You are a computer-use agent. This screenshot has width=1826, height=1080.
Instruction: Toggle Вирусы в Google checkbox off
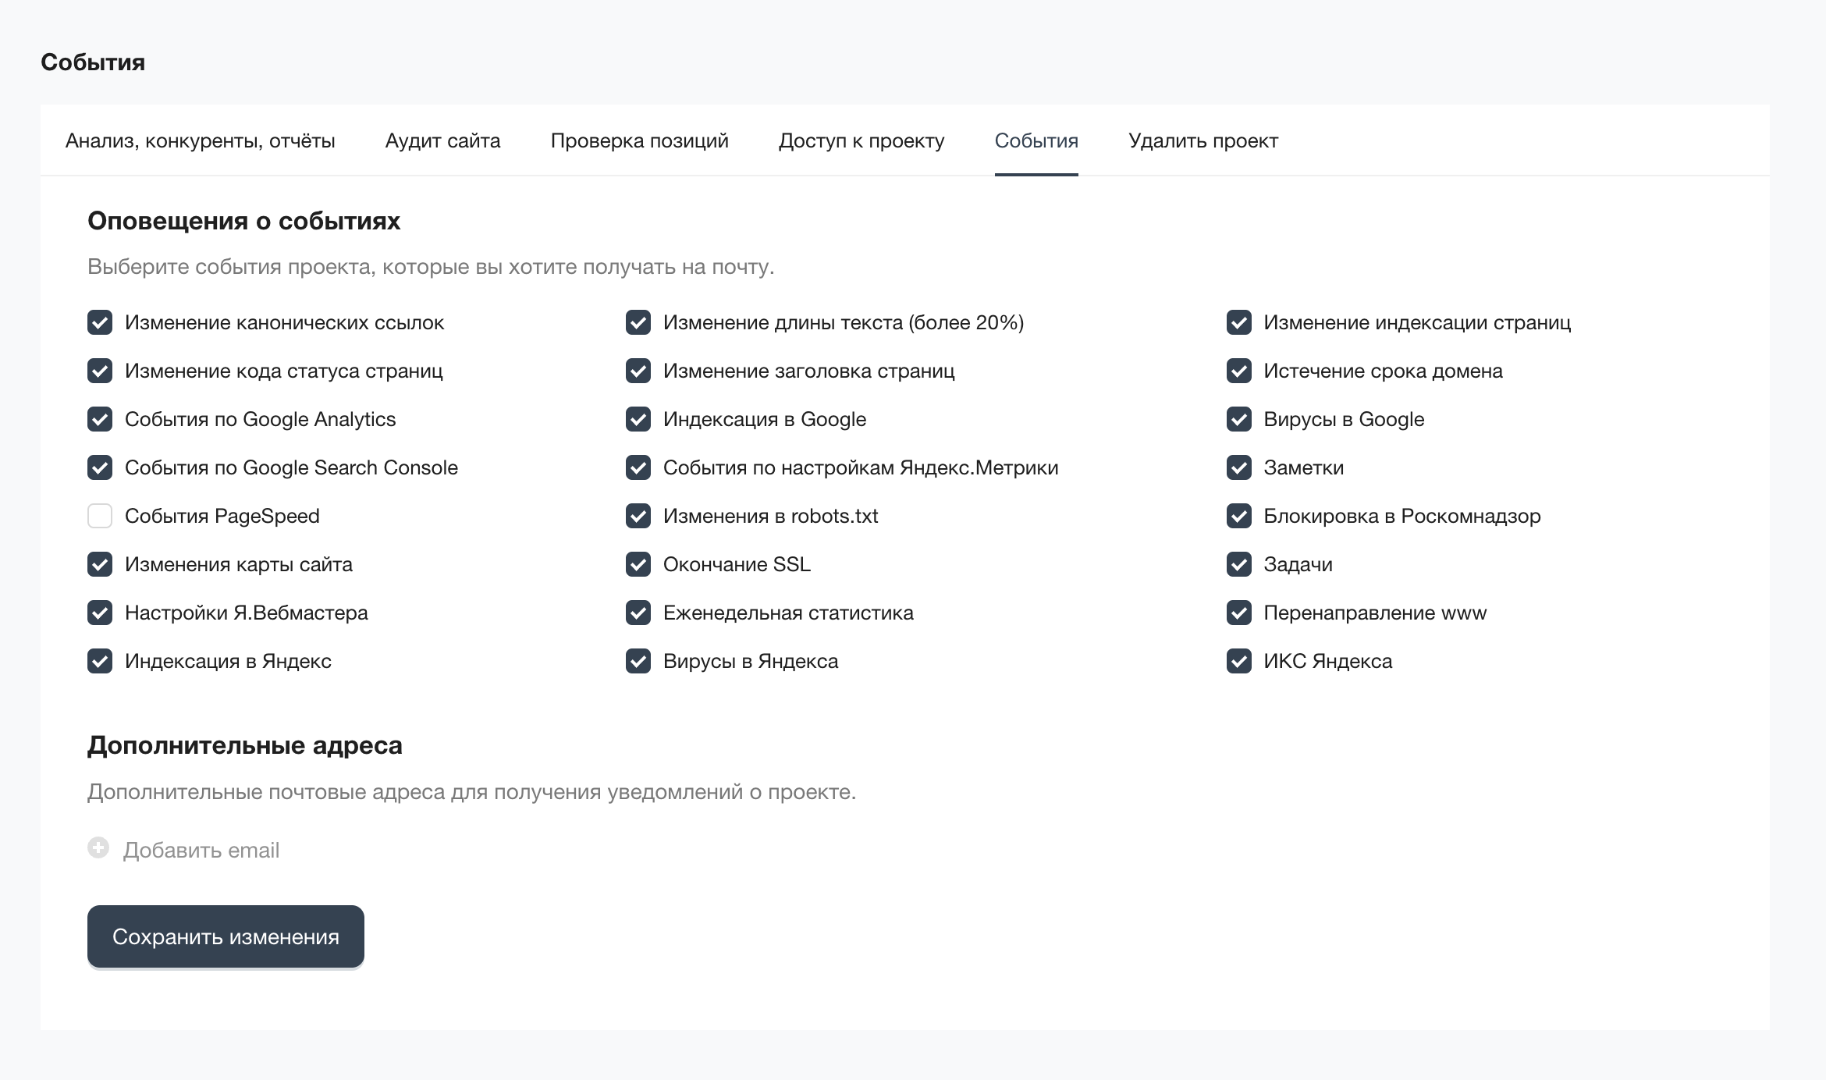pos(1239,420)
